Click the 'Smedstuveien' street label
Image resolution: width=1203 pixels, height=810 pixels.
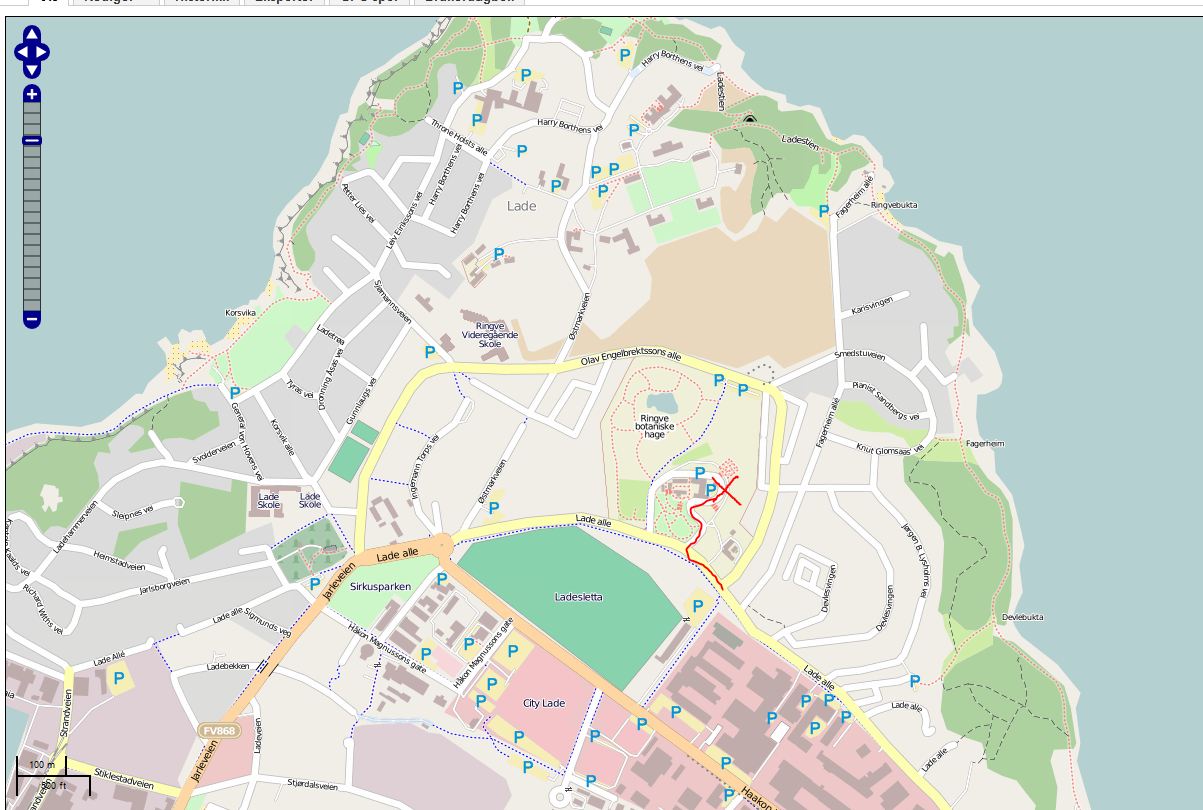coord(860,355)
